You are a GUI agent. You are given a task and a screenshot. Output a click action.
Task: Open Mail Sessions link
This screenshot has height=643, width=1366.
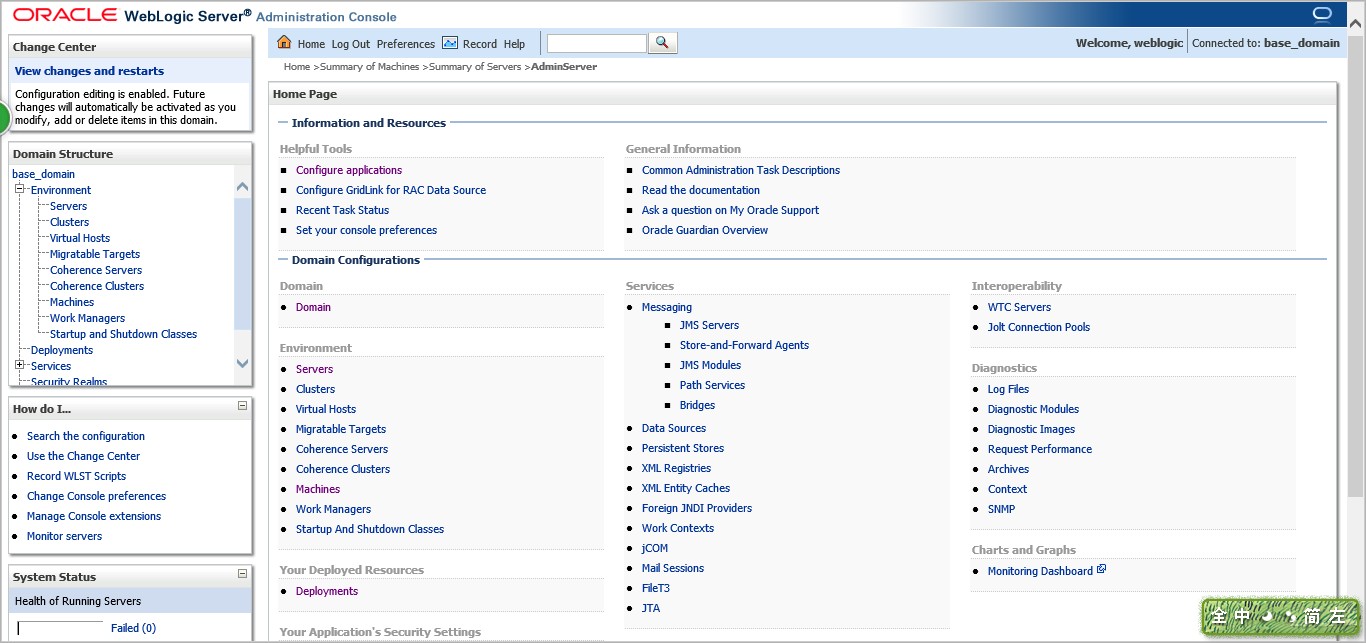673,568
